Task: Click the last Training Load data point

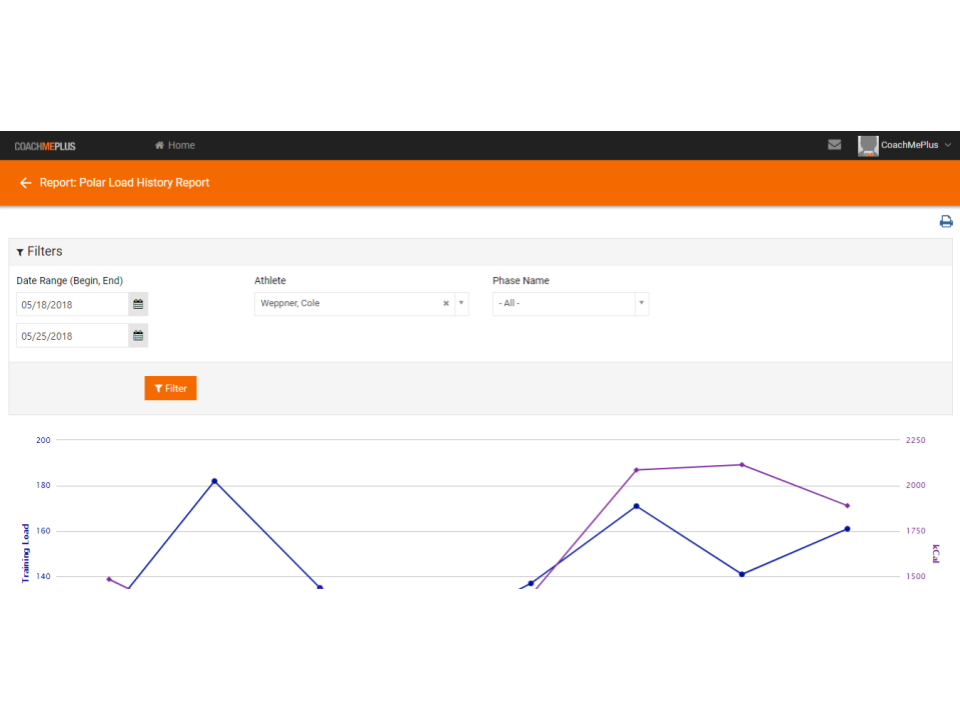Action: click(x=847, y=529)
